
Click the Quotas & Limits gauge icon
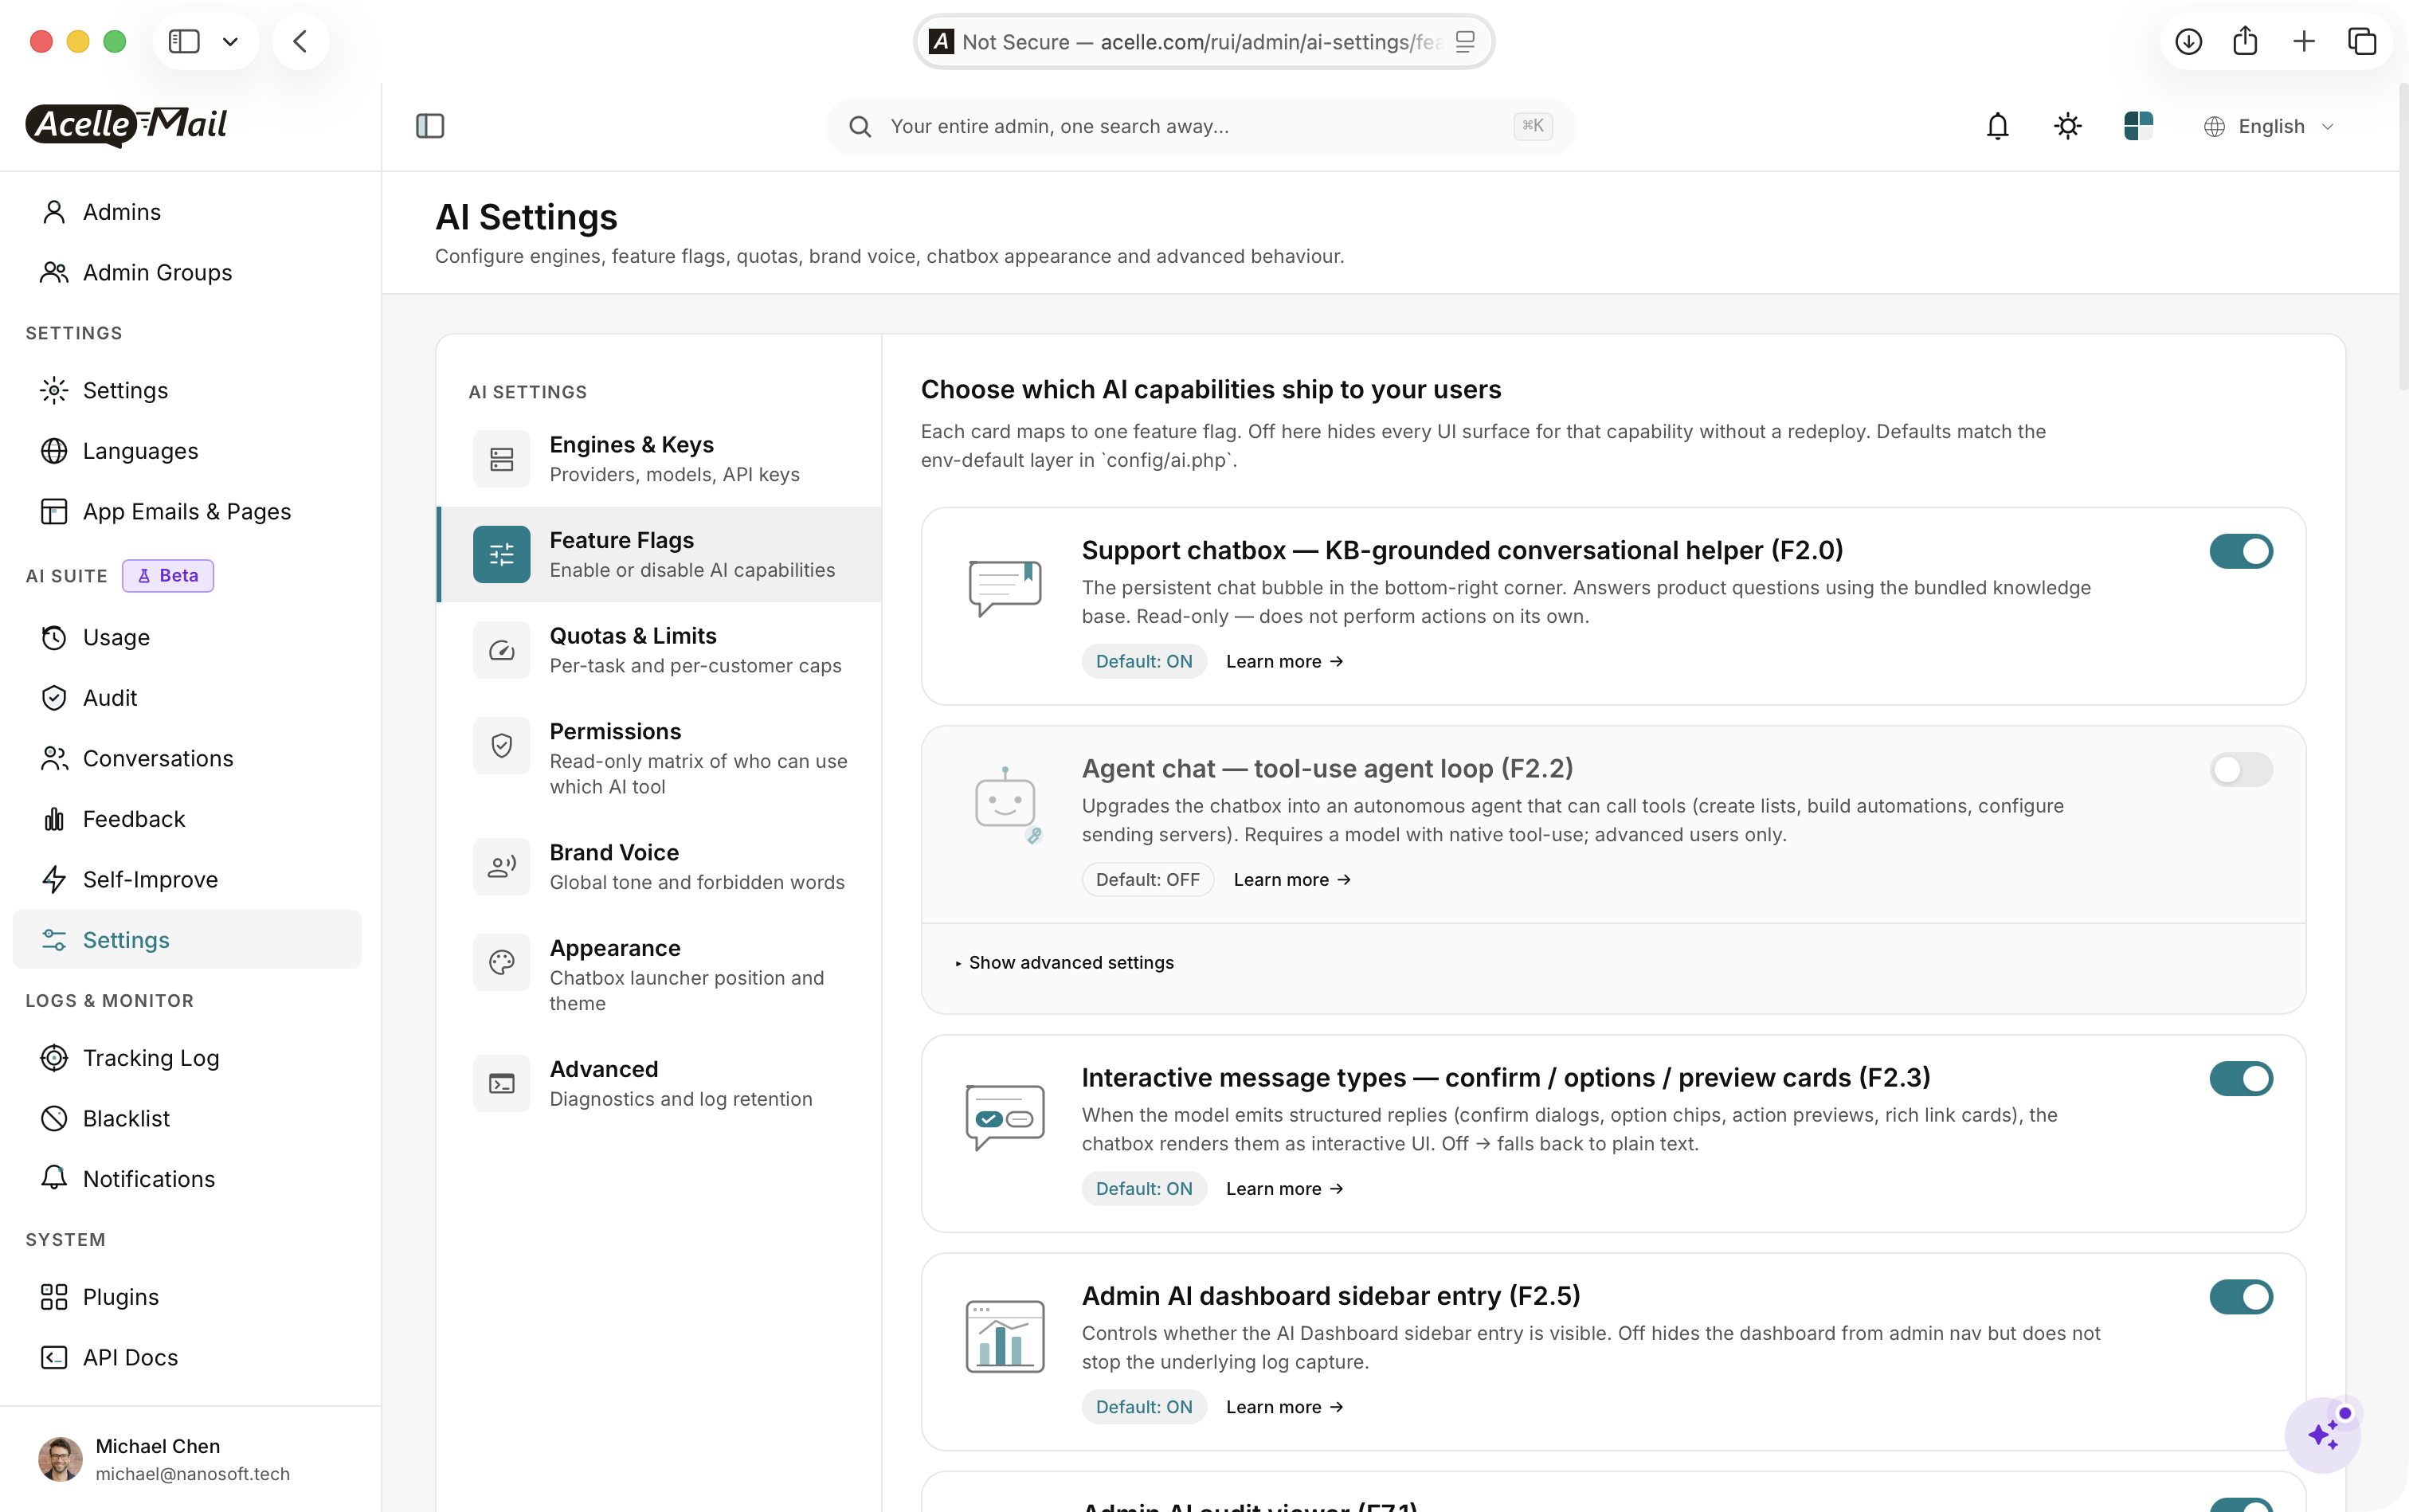[x=502, y=651]
